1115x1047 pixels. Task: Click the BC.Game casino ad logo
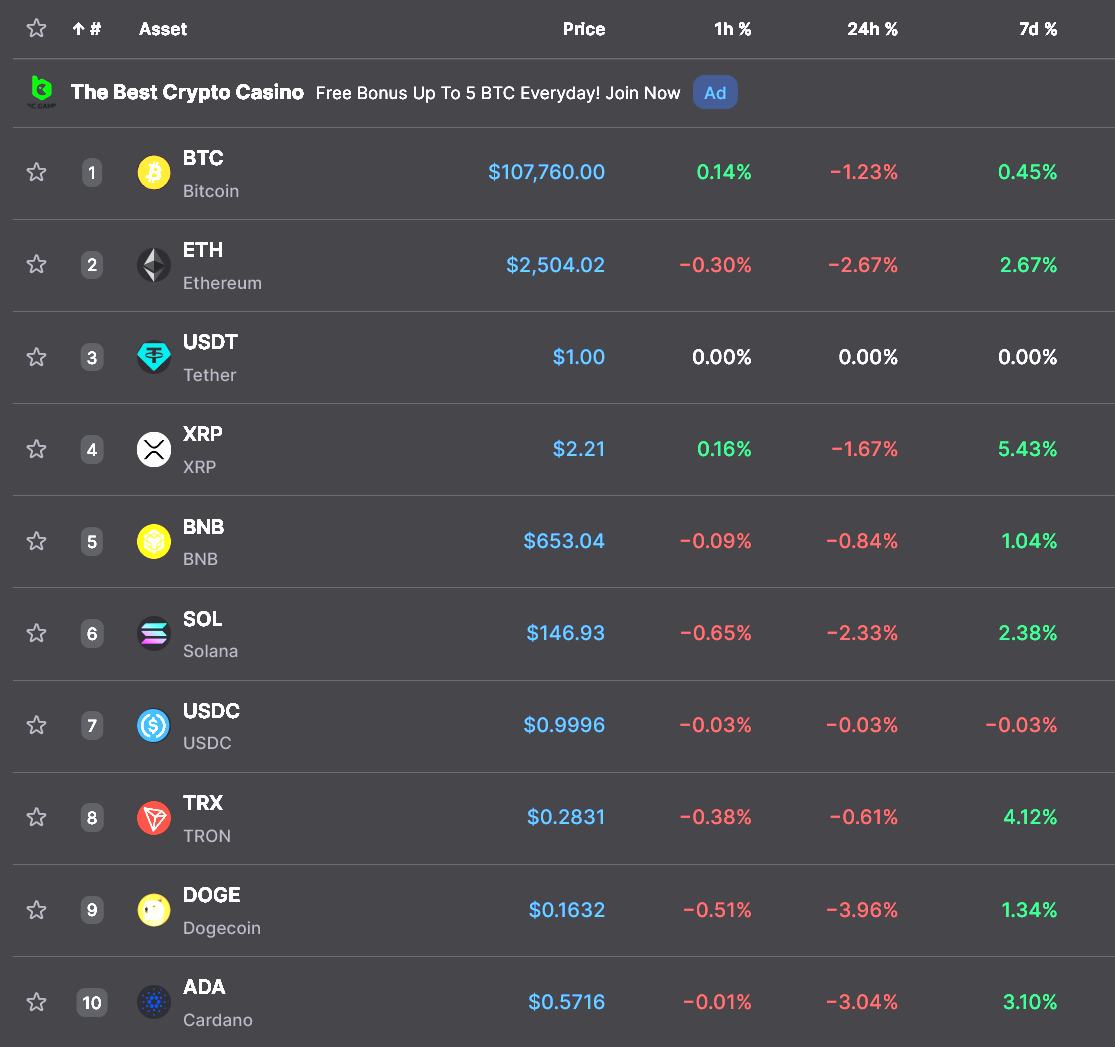(x=42, y=92)
